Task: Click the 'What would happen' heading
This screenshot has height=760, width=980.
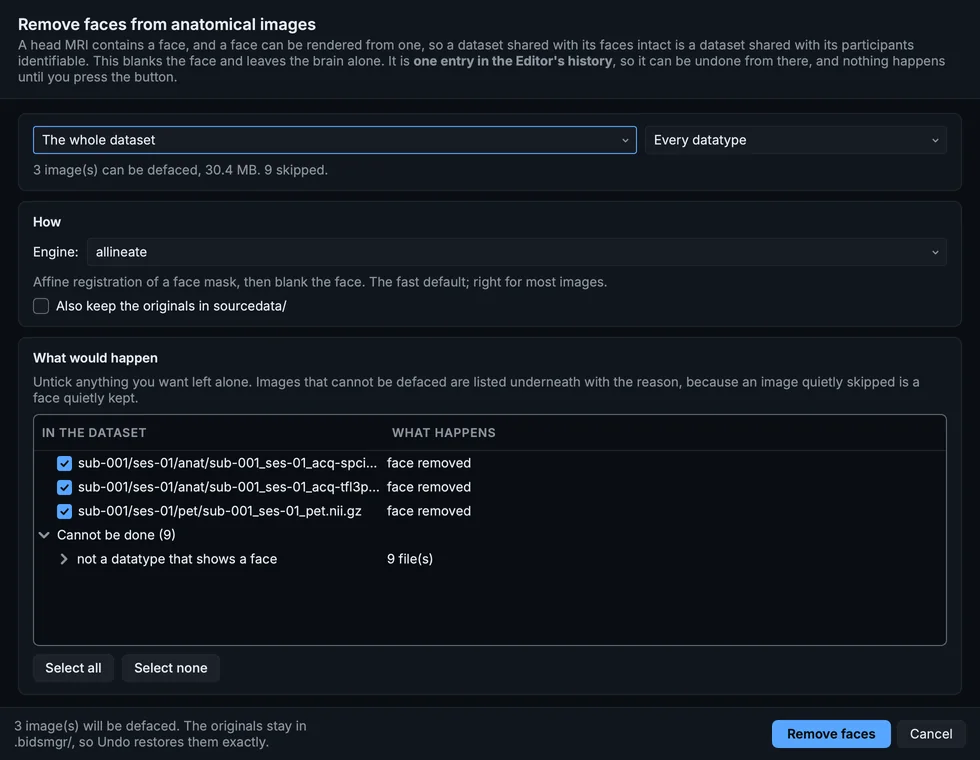Action: pyautogui.click(x=95, y=358)
